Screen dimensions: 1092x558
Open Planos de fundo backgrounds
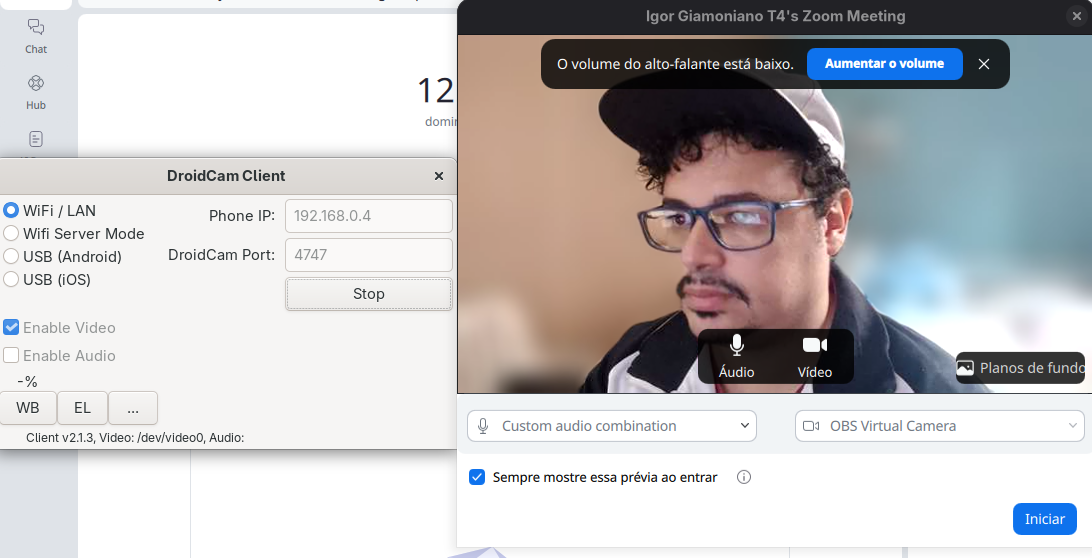click(x=1020, y=368)
